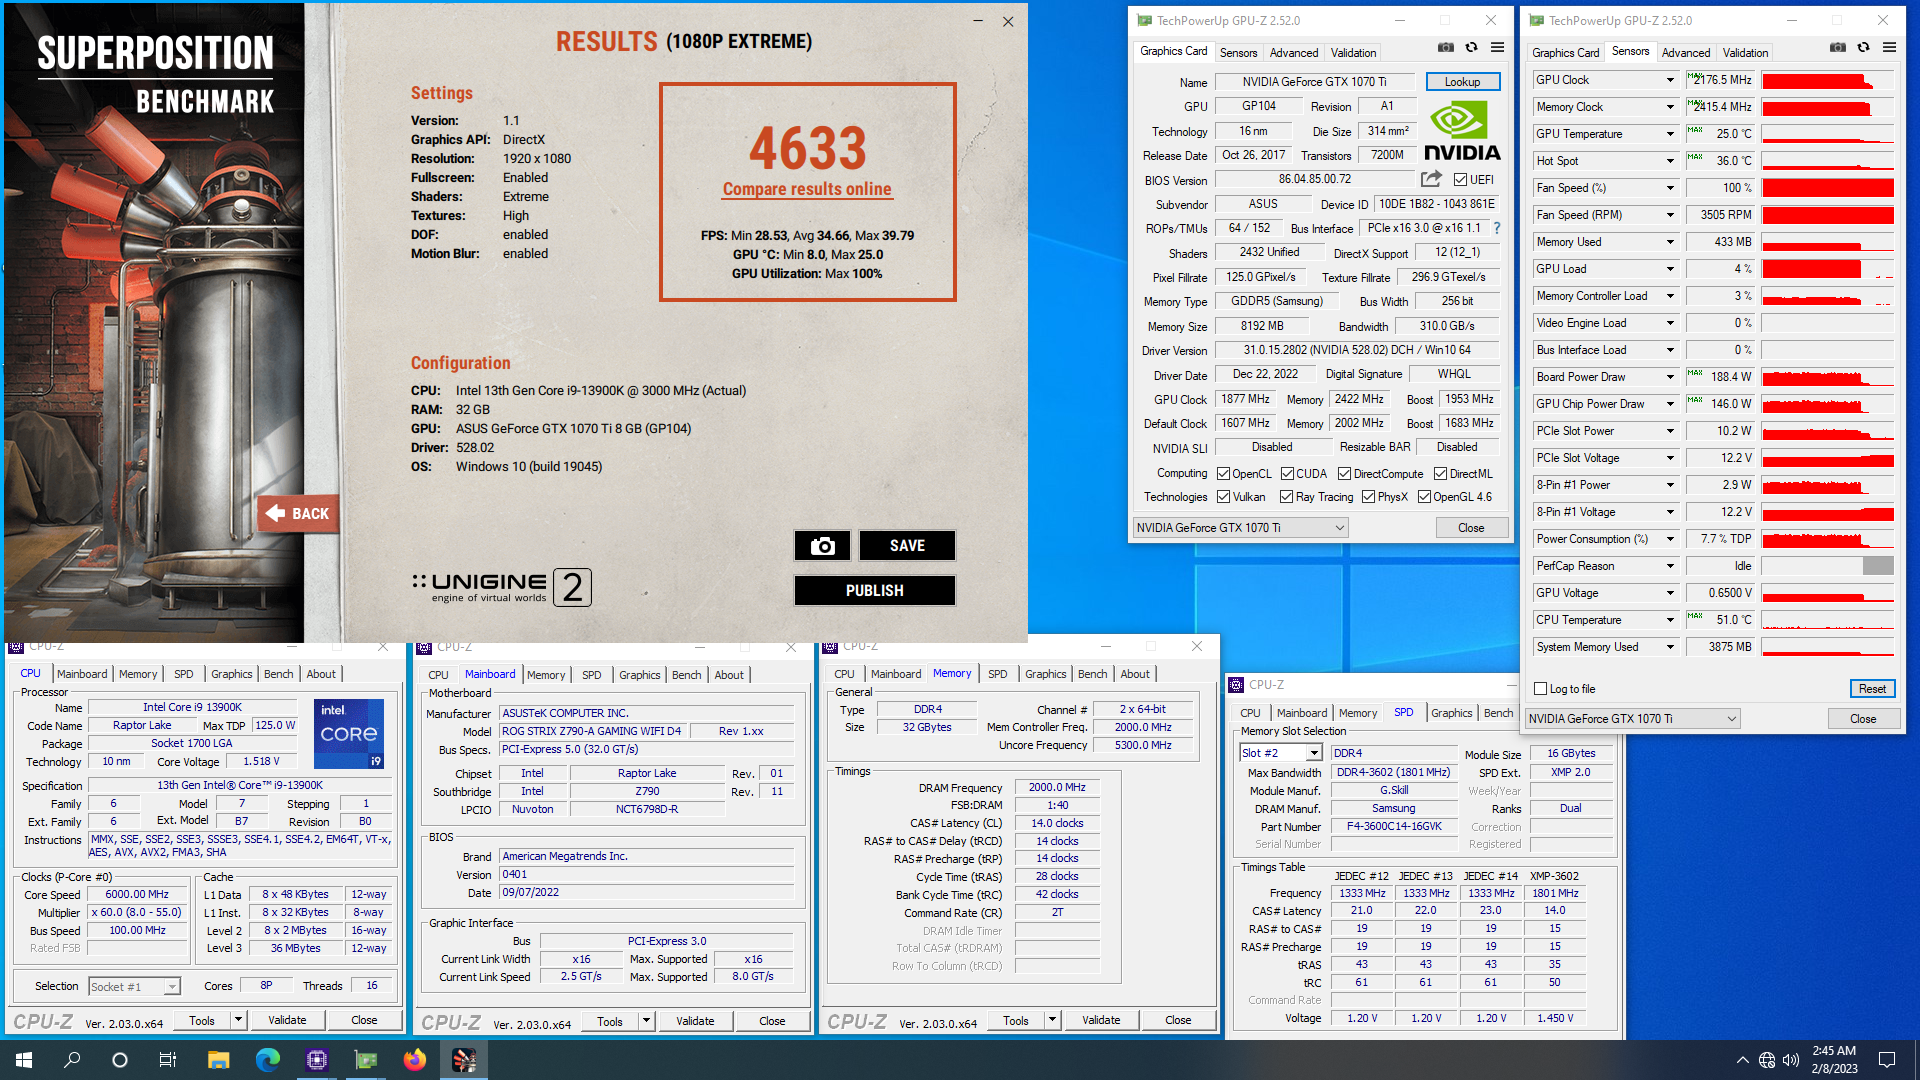Switch to GPU-Z taskbar icon
Image resolution: width=1920 pixels, height=1080 pixels.
366,1060
